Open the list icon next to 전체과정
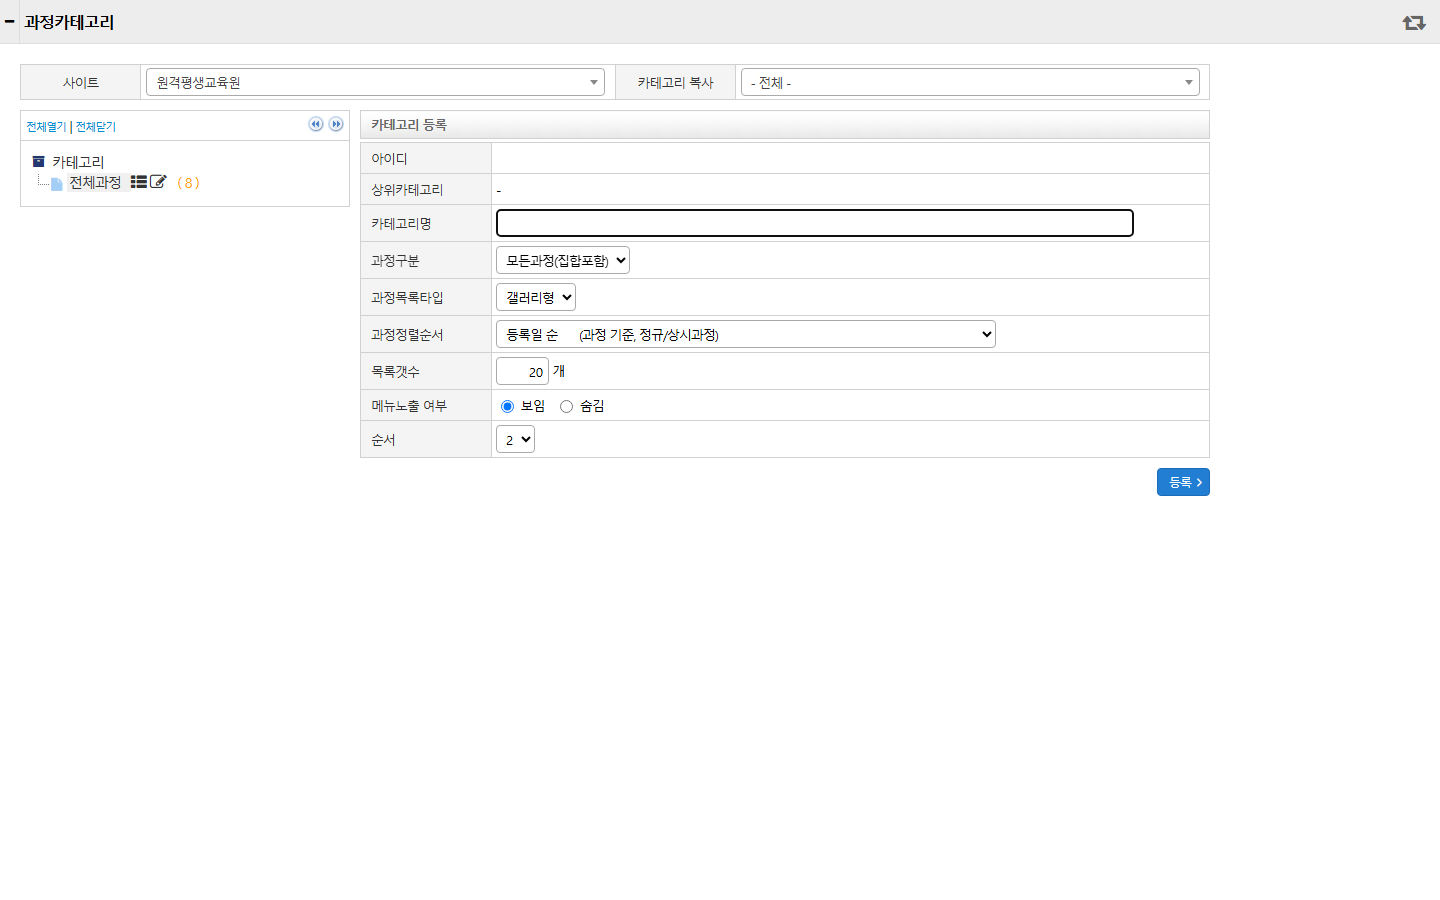This screenshot has height=900, width=1440. pos(139,182)
